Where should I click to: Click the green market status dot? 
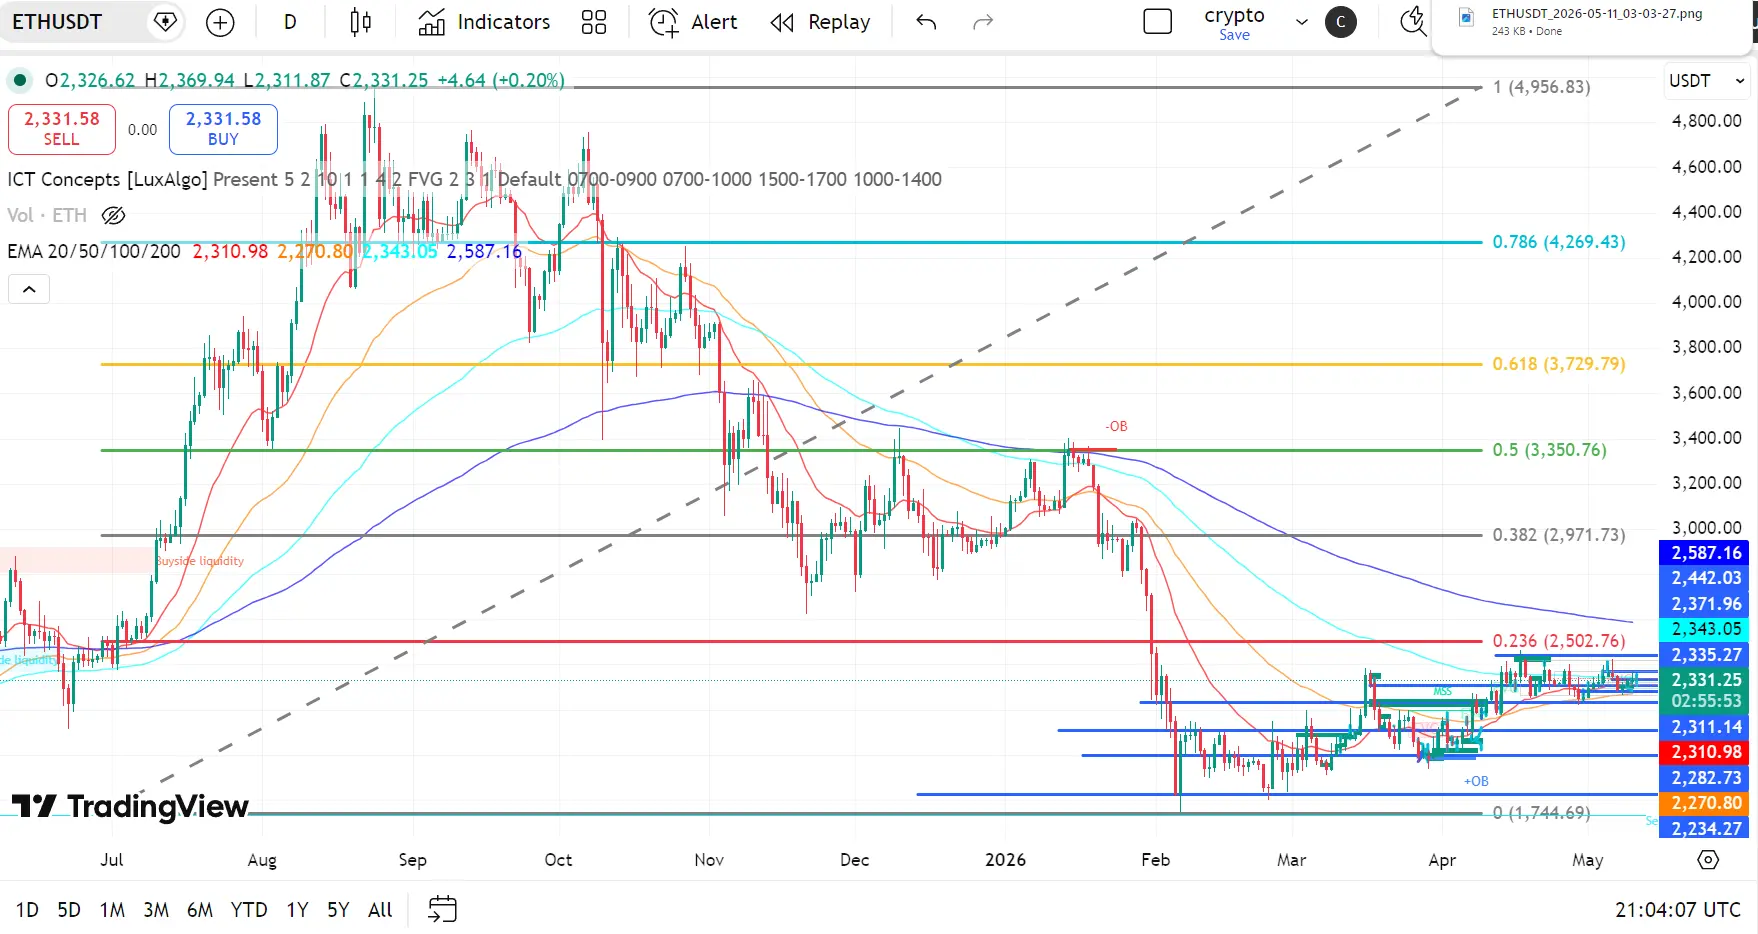pyautogui.click(x=19, y=80)
